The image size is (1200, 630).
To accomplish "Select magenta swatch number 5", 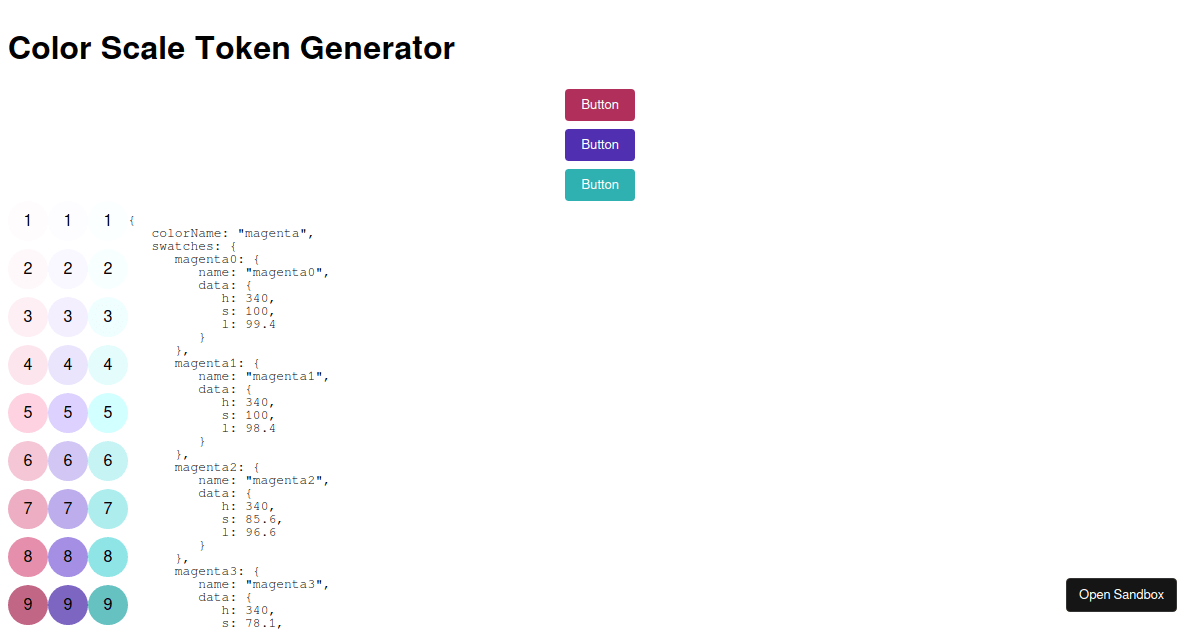I will [27, 412].
